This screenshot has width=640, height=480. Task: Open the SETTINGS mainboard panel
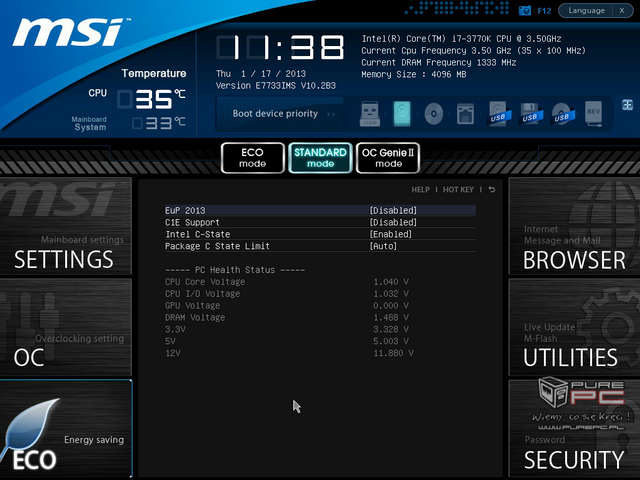66,226
